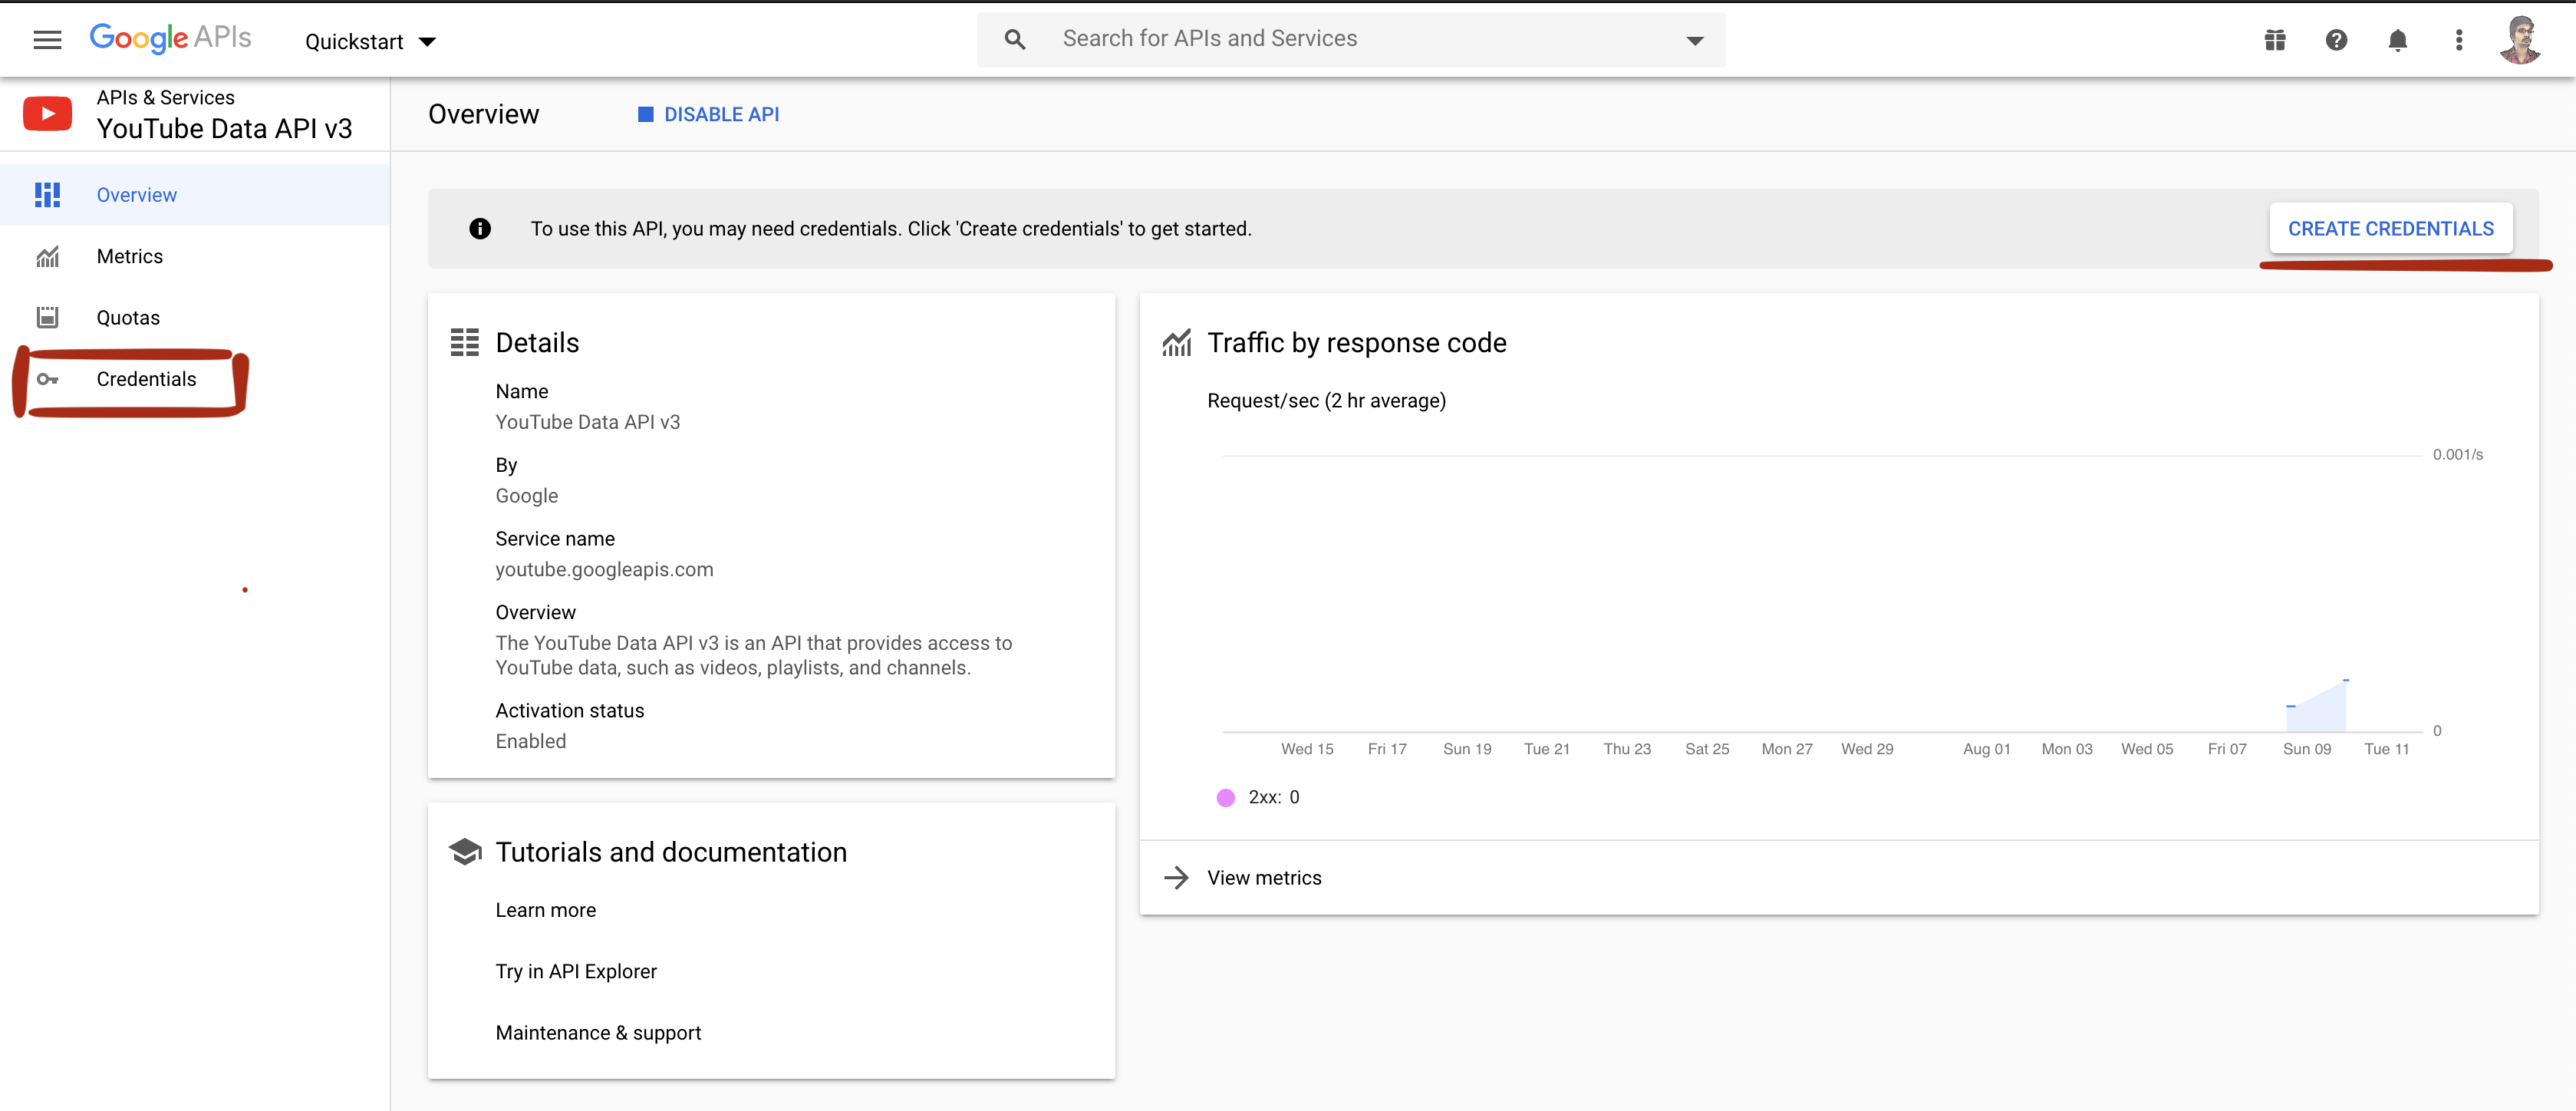Click the blue square stop icon beside Disable API
This screenshot has height=1111, width=2576.
[645, 114]
